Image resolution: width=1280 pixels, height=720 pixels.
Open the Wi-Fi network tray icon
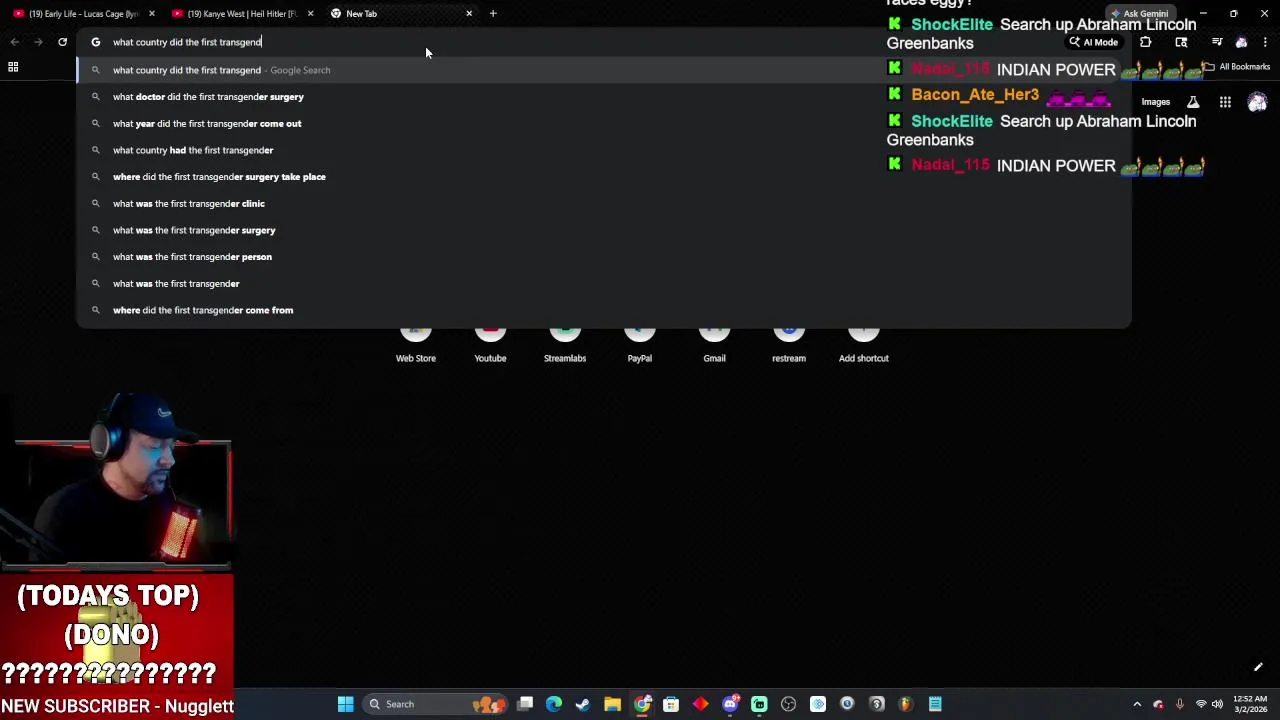click(1201, 704)
